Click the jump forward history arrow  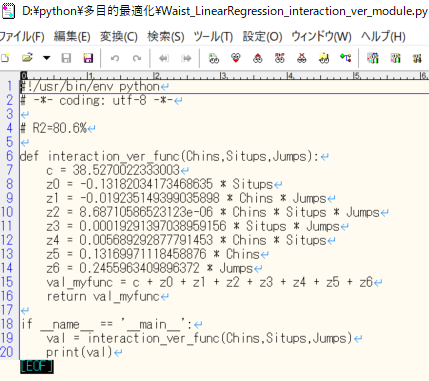click(x=186, y=58)
